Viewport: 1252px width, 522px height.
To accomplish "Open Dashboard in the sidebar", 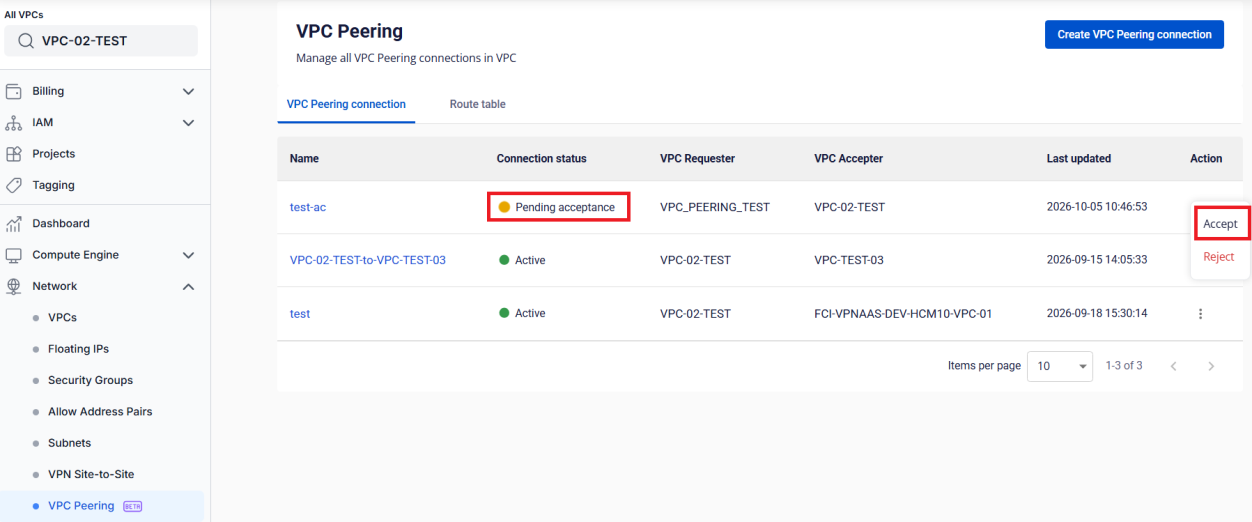I will pos(60,224).
